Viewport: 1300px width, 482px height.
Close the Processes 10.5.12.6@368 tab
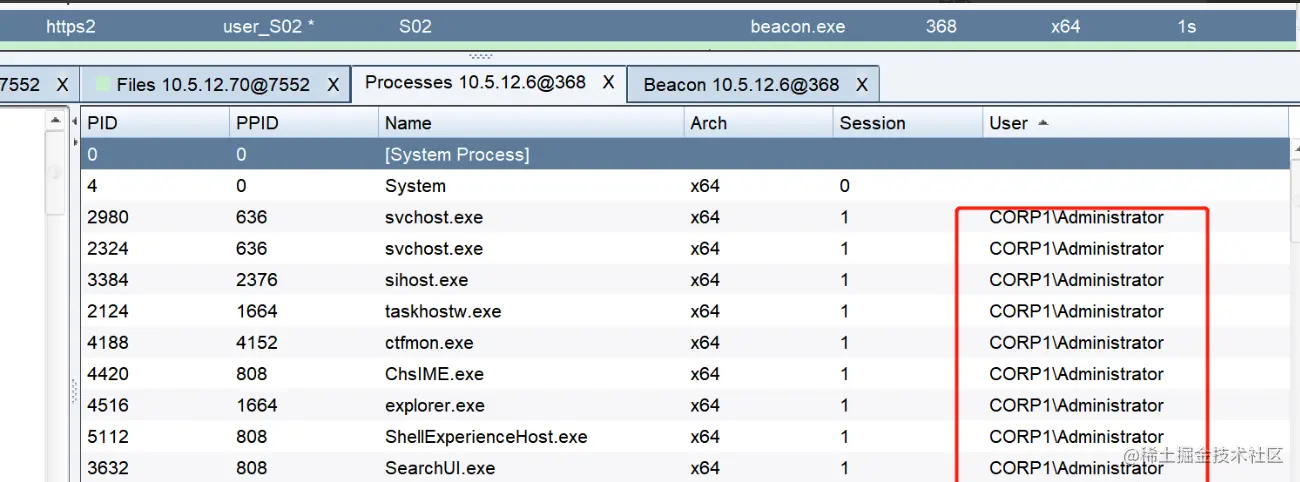[x=608, y=83]
